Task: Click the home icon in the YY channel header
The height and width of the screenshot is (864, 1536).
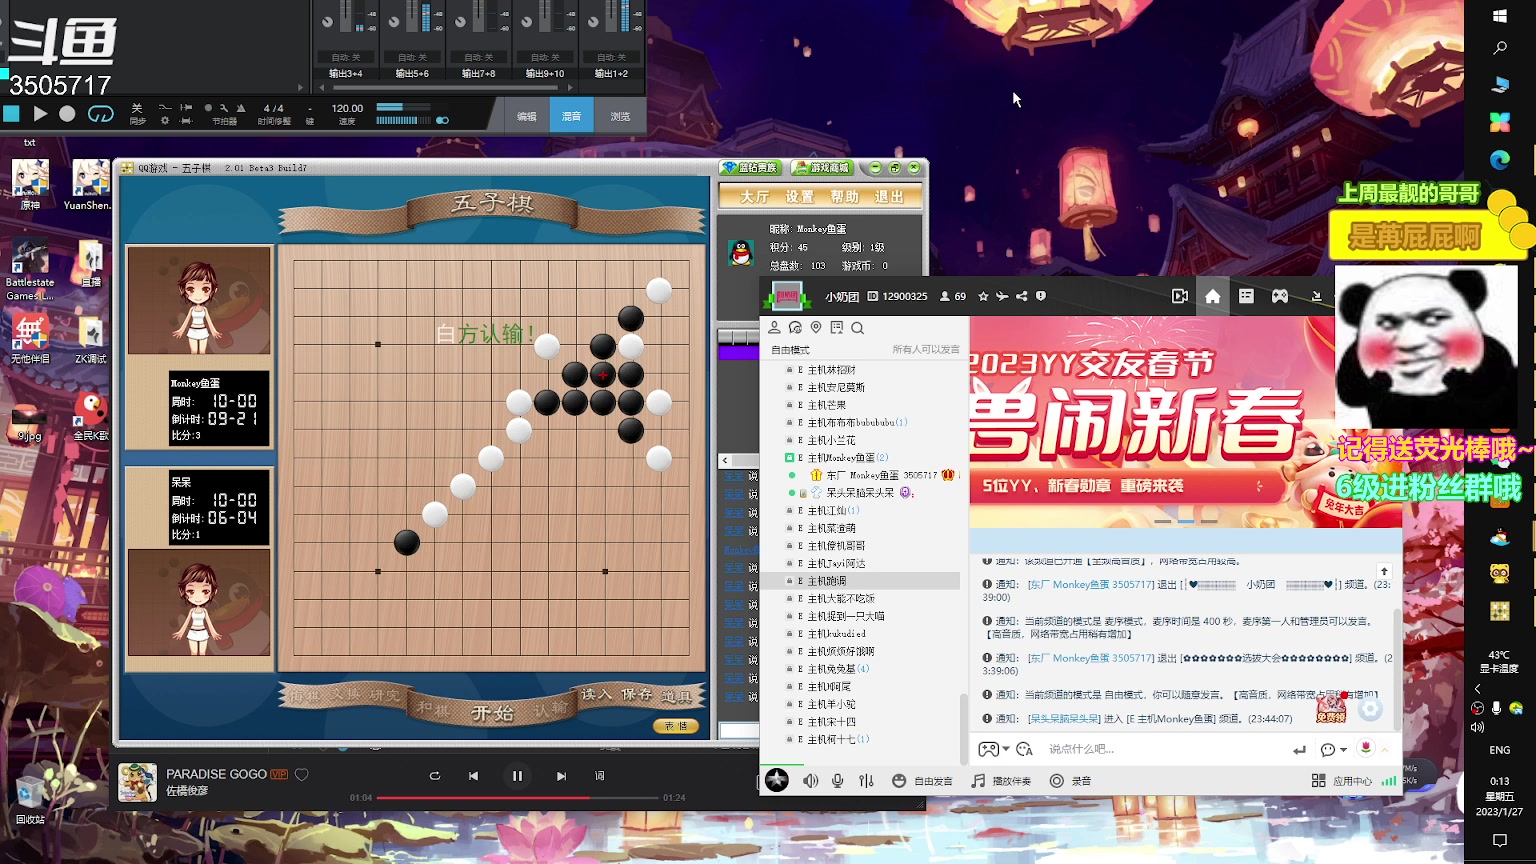Action: coord(1212,296)
